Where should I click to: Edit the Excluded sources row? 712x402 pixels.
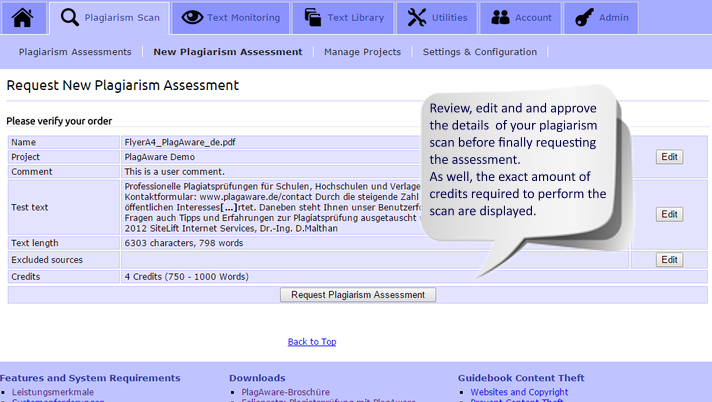click(669, 260)
